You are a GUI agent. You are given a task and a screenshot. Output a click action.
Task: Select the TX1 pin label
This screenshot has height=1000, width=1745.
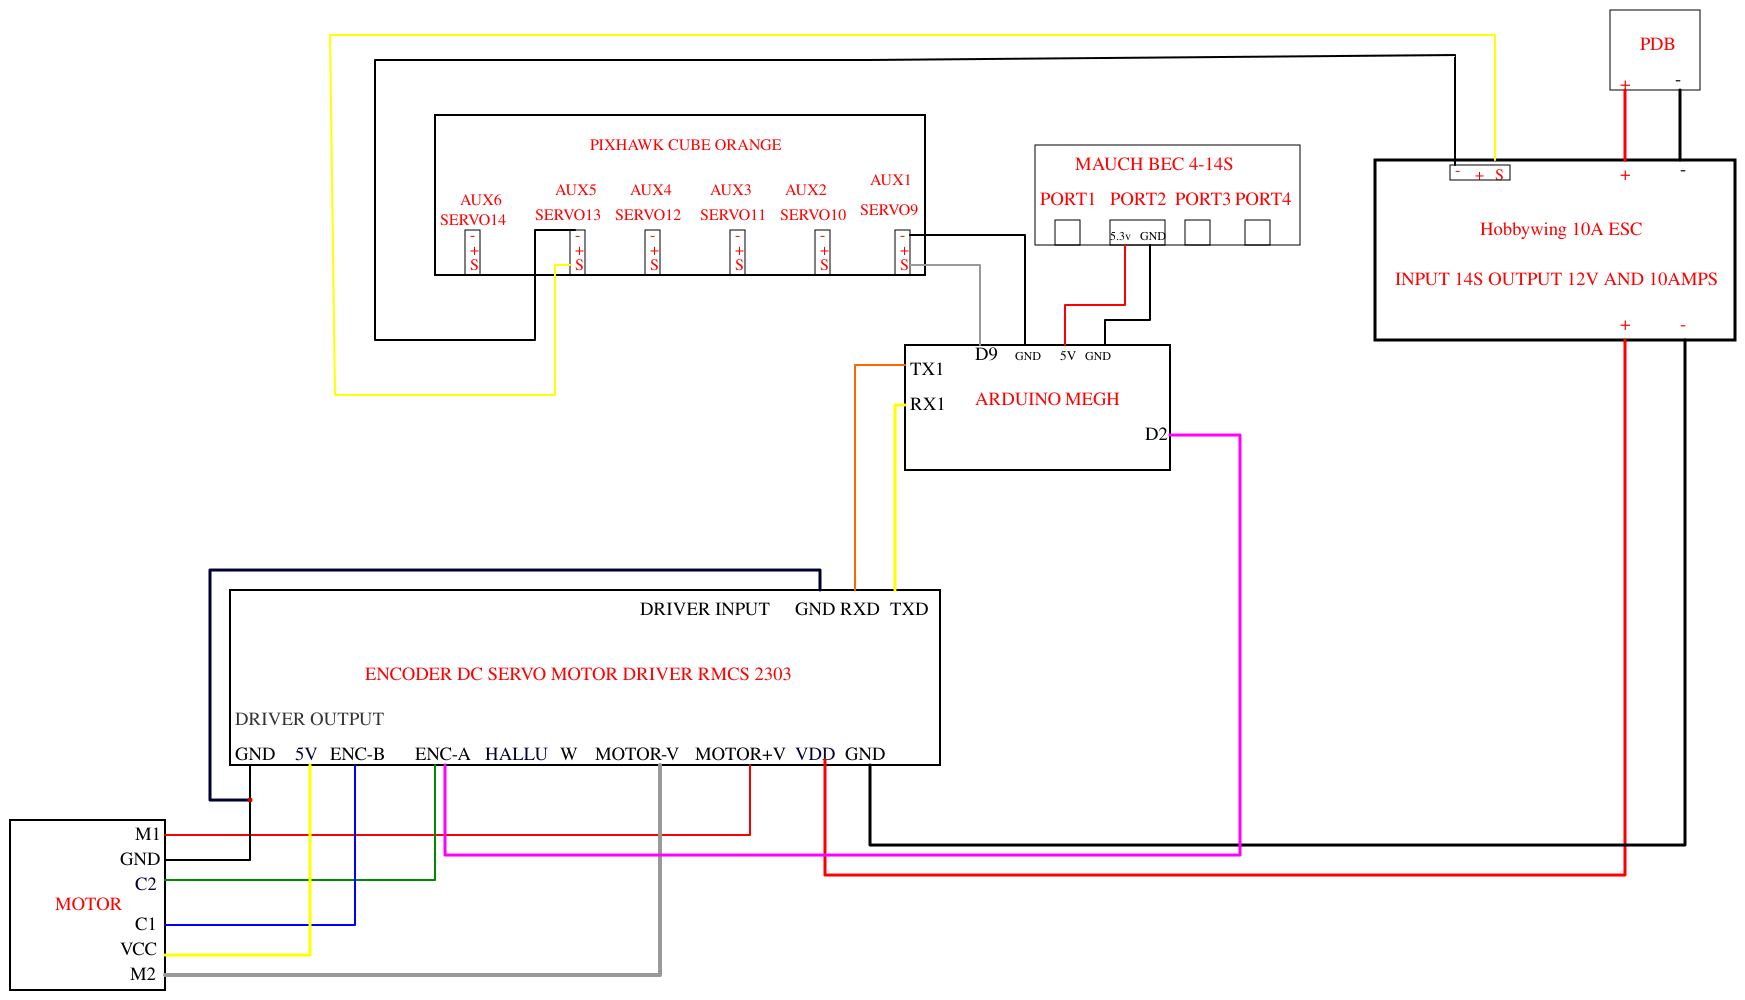click(x=927, y=369)
